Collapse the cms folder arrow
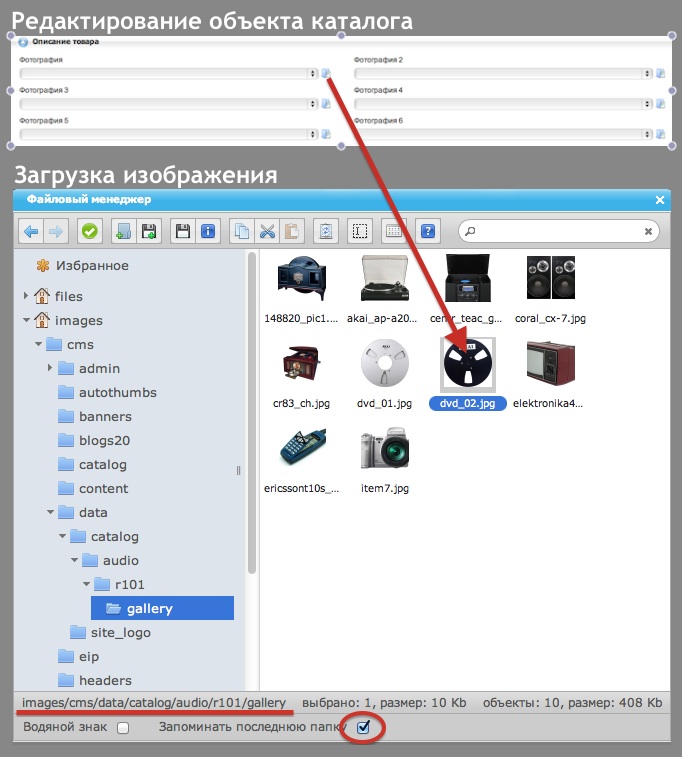The height and width of the screenshot is (757, 682). [x=38, y=344]
